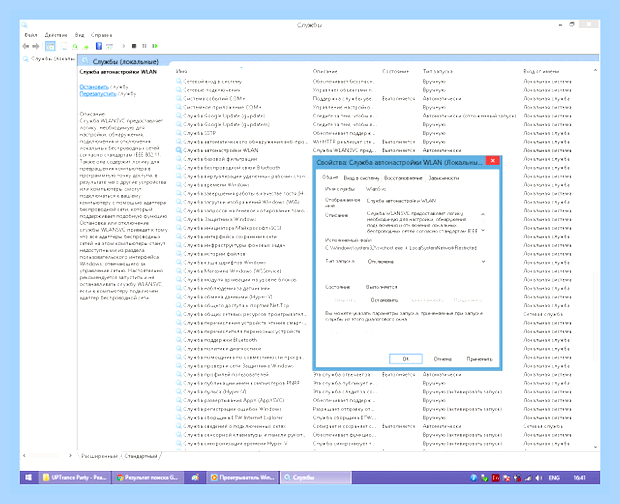Switch to Стандартный view tab
The width and height of the screenshot is (620, 504).
141,456
